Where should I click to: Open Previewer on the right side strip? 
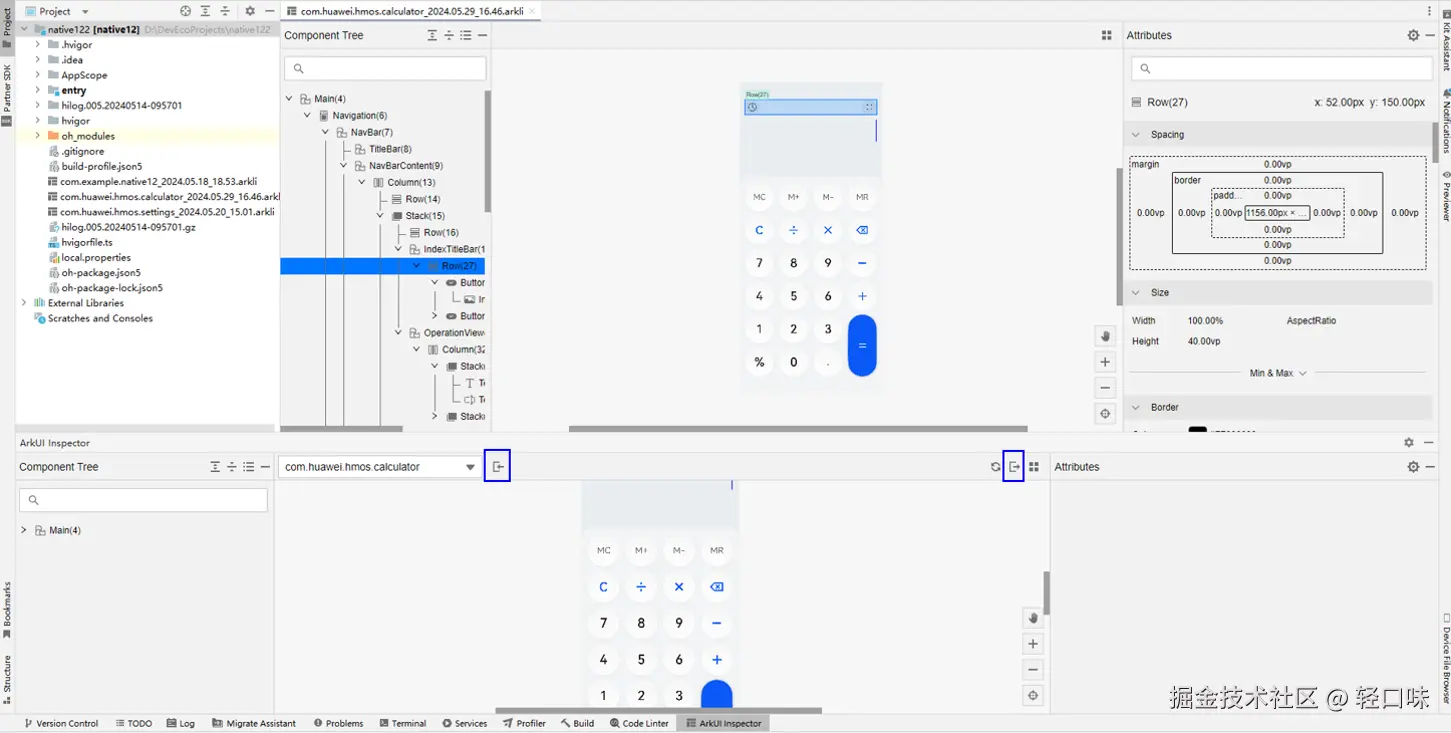tap(1445, 196)
